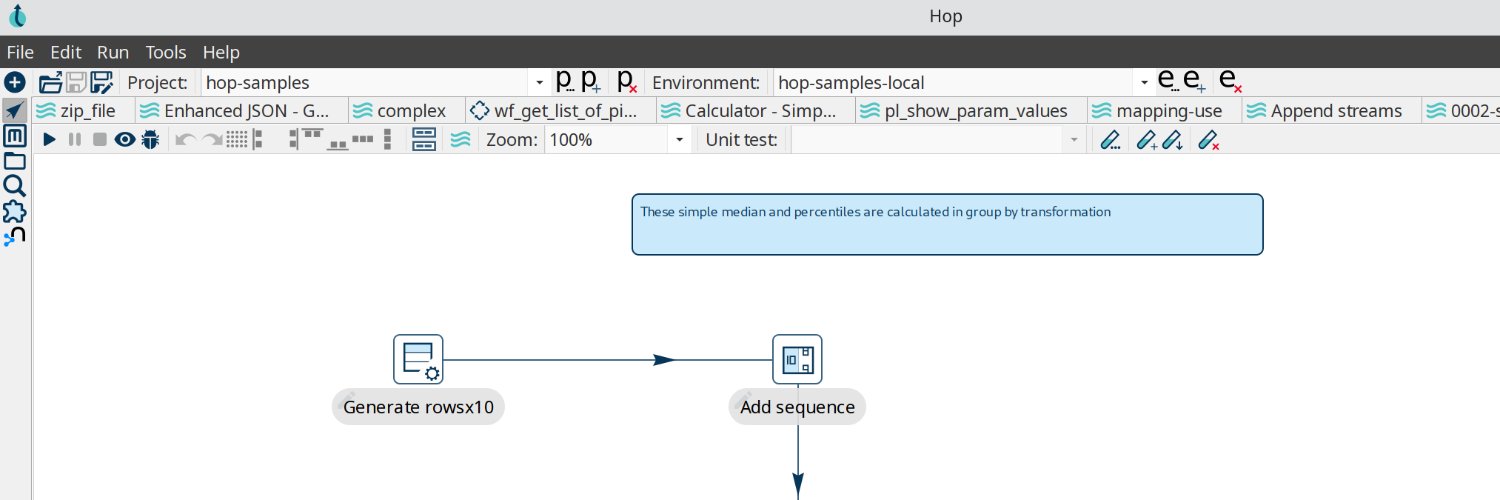Pause the running pipeline
Image resolution: width=1500 pixels, height=500 pixels.
pos(75,140)
